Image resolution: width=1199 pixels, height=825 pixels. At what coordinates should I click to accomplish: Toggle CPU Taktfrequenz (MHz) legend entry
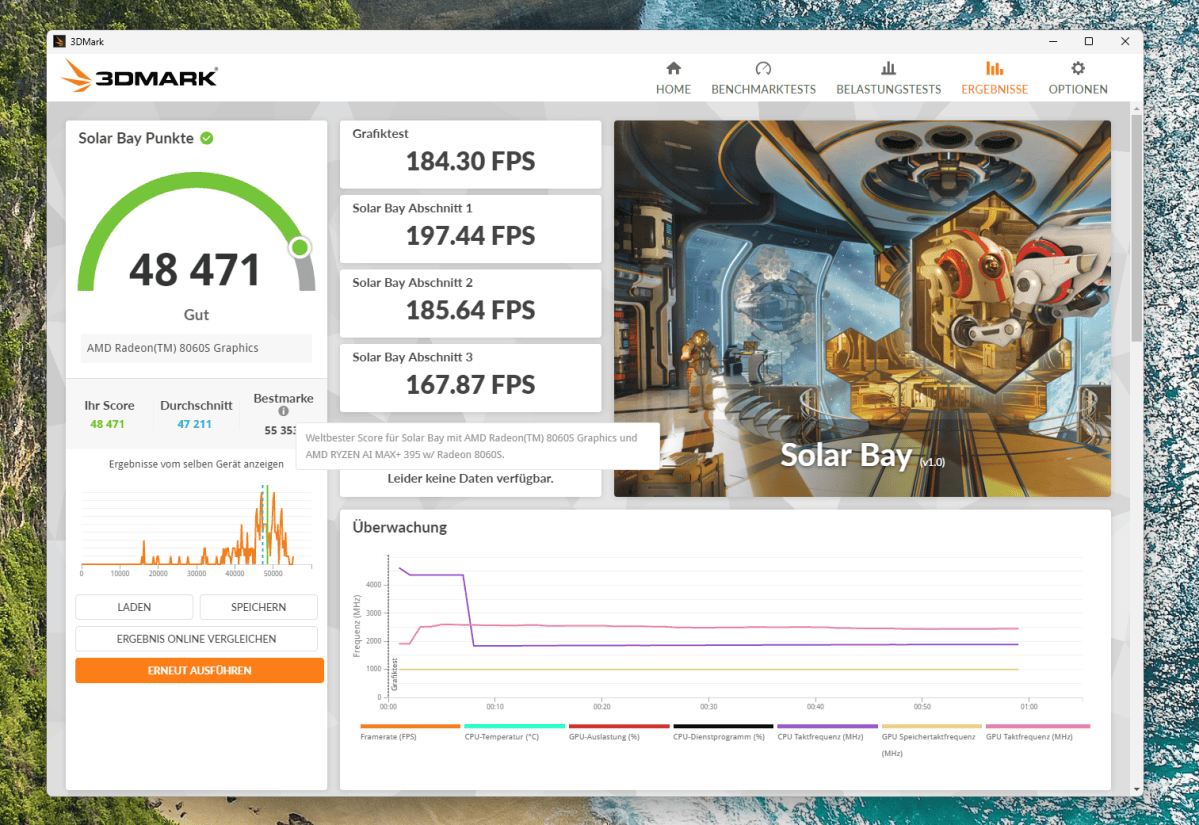(827, 732)
